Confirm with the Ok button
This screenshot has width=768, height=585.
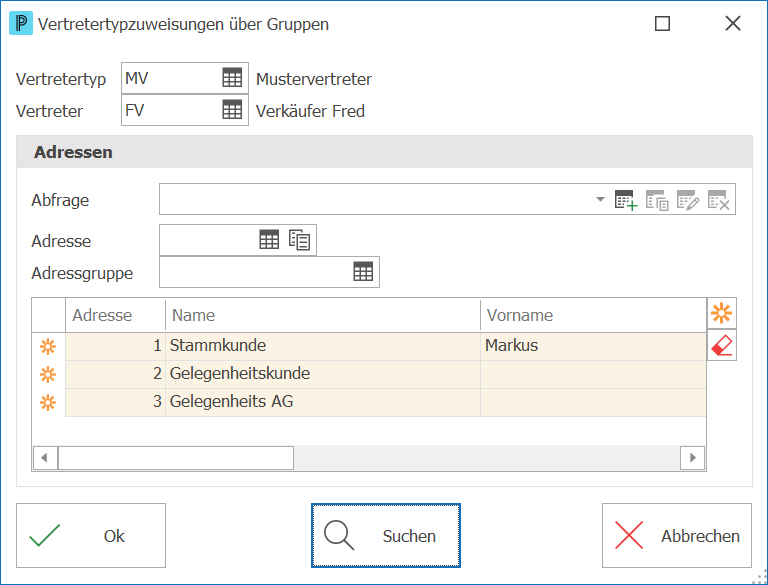coord(91,536)
